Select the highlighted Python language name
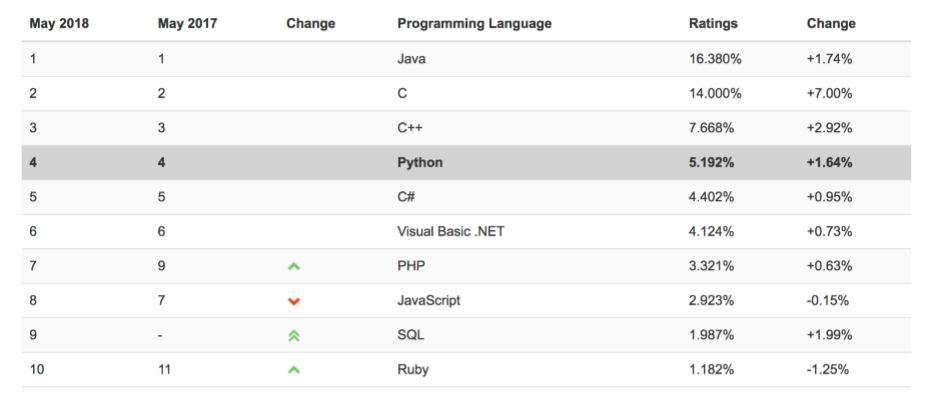This screenshot has width=936, height=400. 420,162
